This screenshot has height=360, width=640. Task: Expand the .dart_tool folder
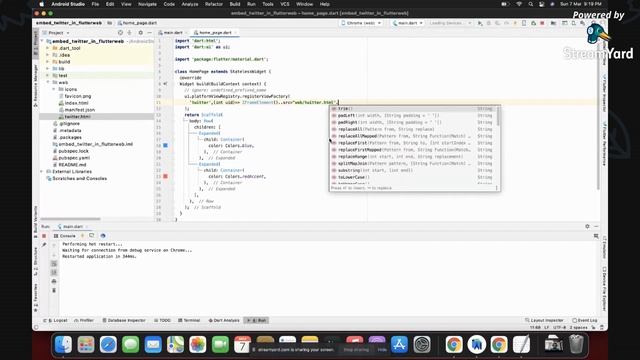48,48
